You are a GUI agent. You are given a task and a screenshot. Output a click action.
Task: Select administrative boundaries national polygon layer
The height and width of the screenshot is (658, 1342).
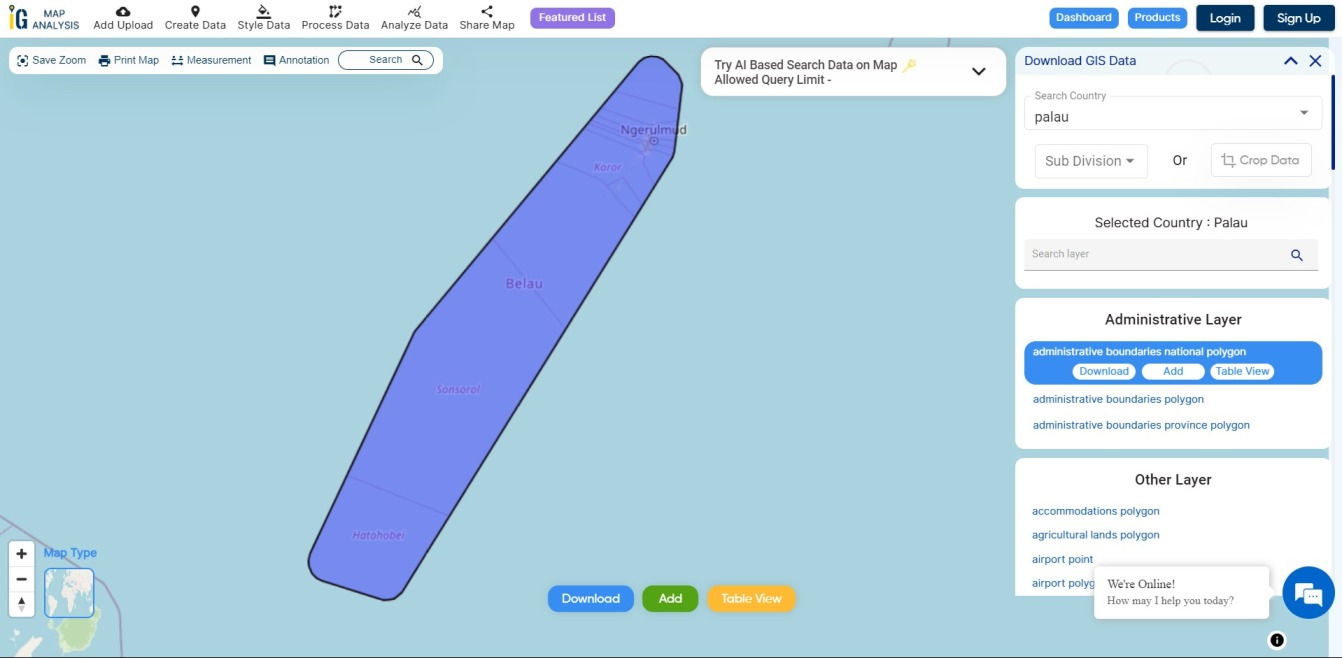[x=1139, y=352]
